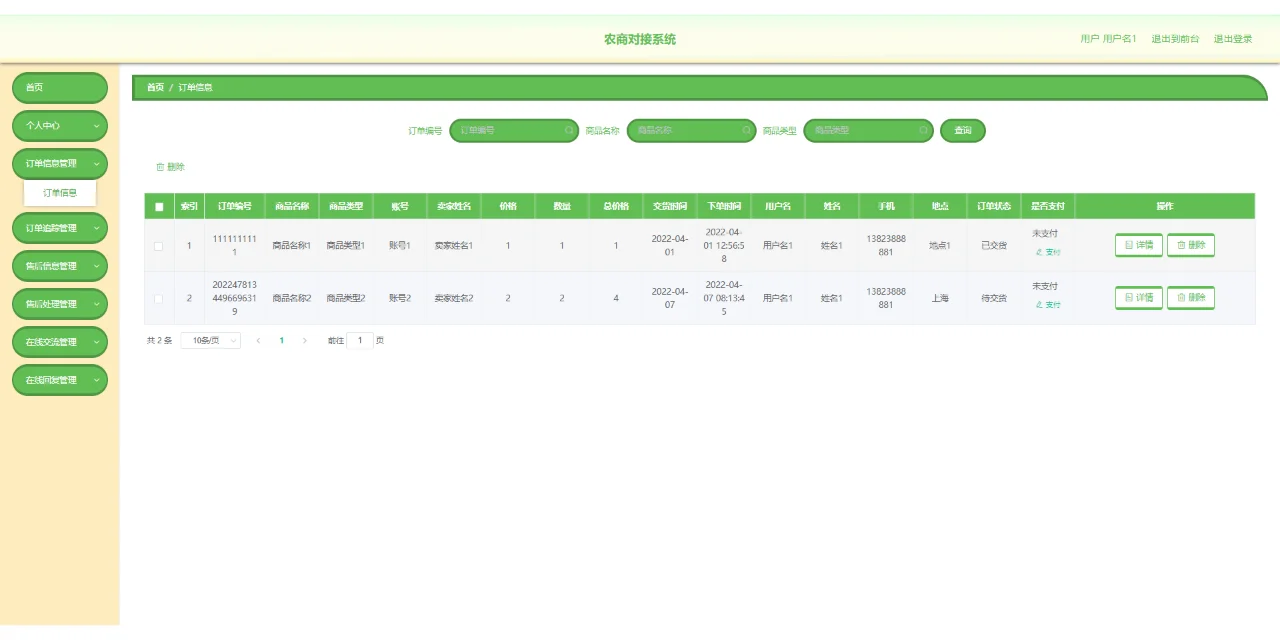Click the 退出登录 logout link
Image resolution: width=1280 pixels, height=640 pixels.
(x=1233, y=38)
